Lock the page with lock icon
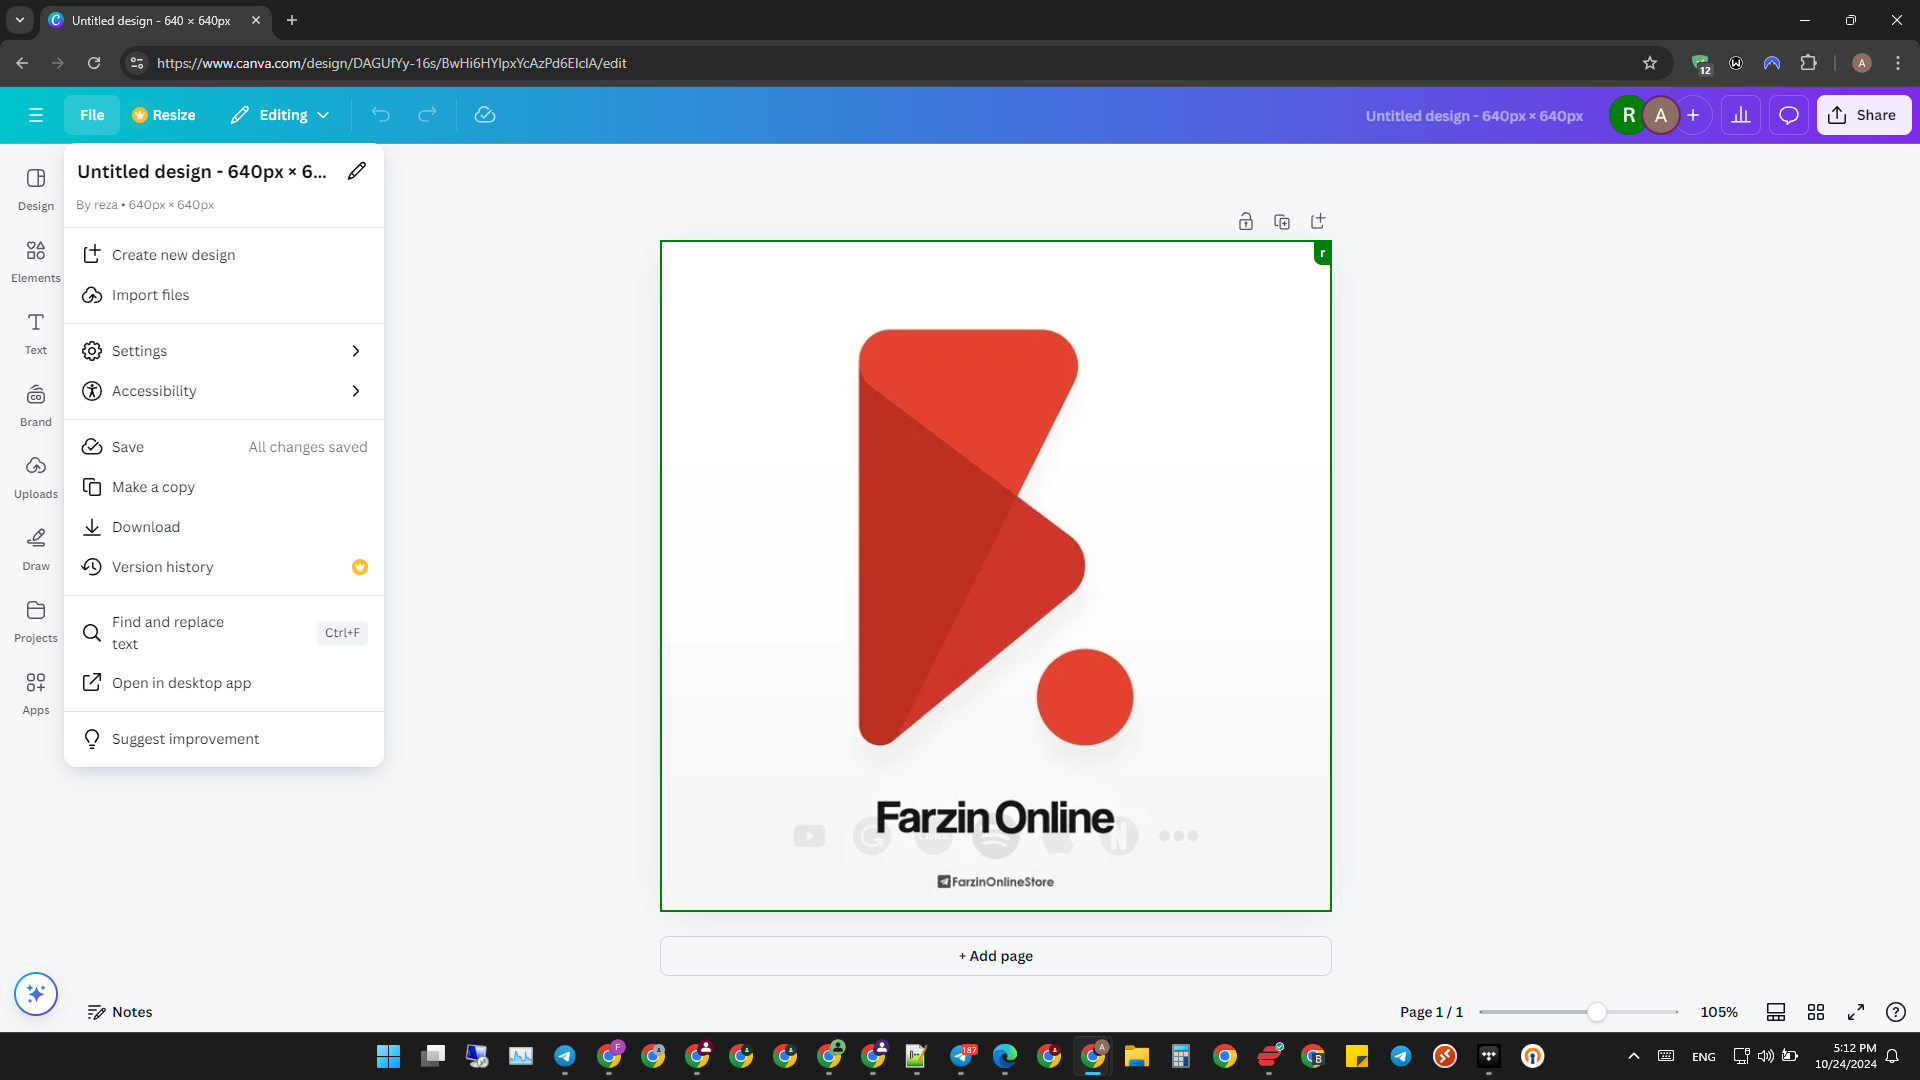Image resolution: width=1920 pixels, height=1080 pixels. 1246,221
